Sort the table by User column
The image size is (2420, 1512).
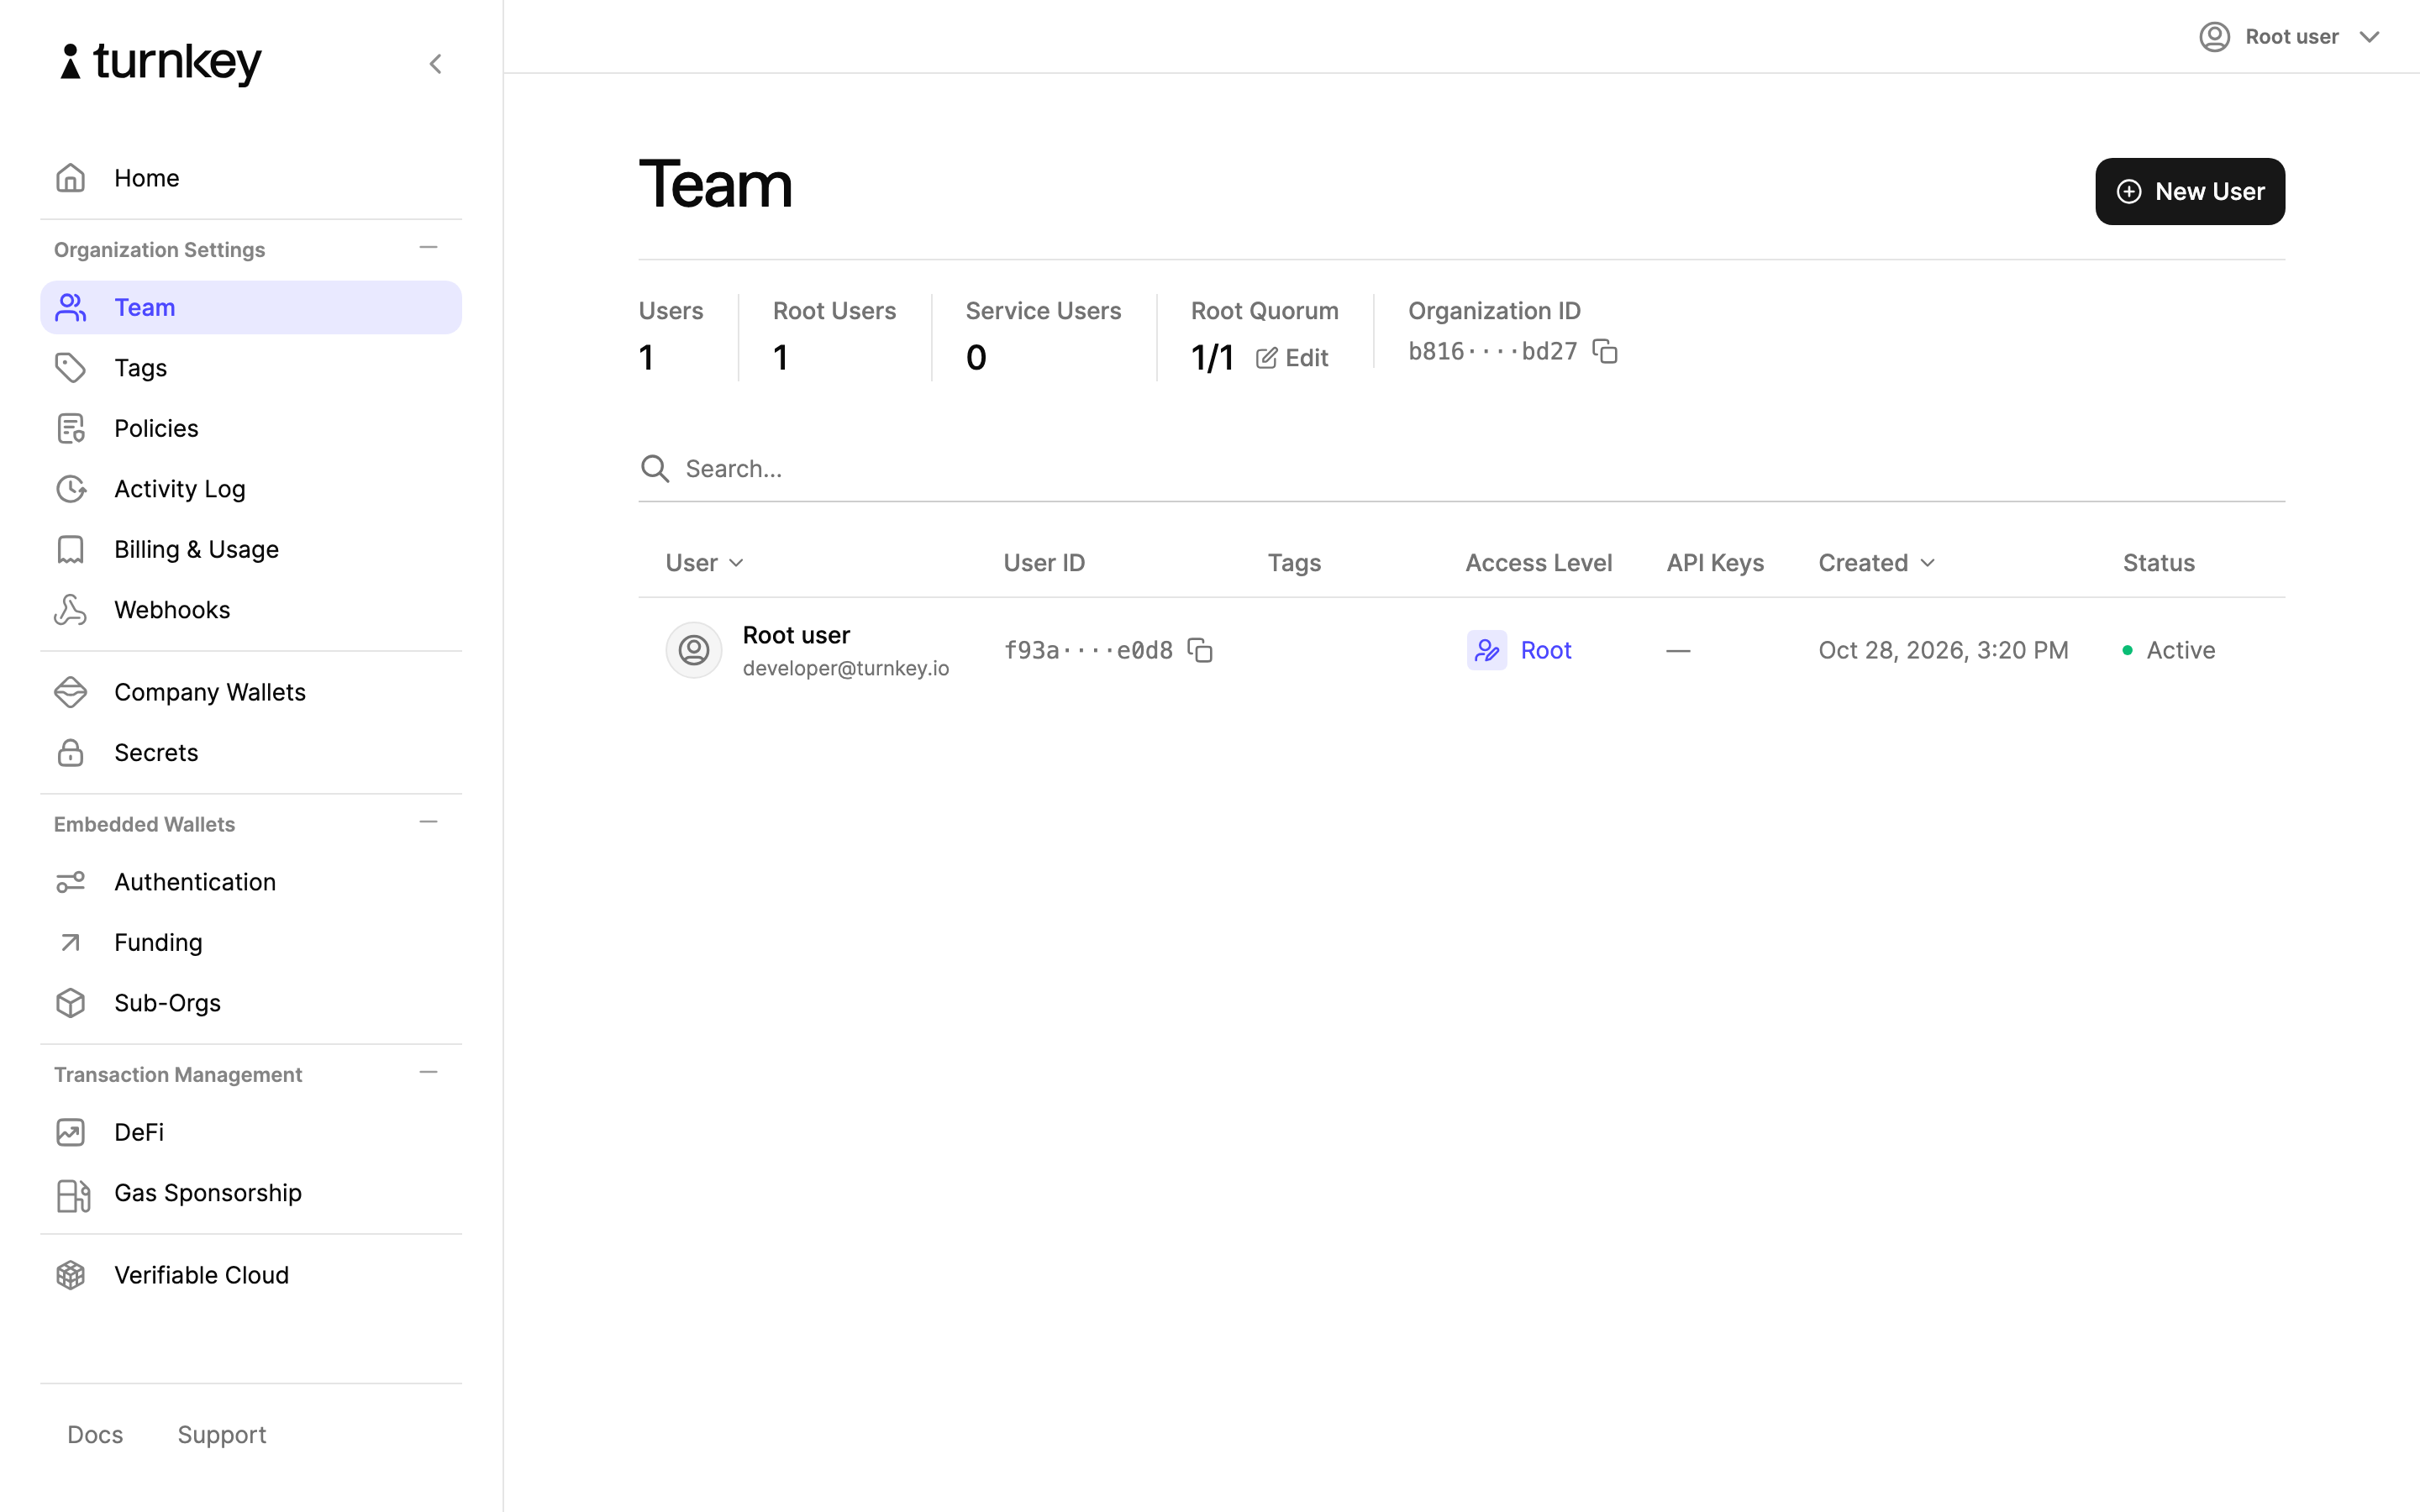tap(705, 563)
